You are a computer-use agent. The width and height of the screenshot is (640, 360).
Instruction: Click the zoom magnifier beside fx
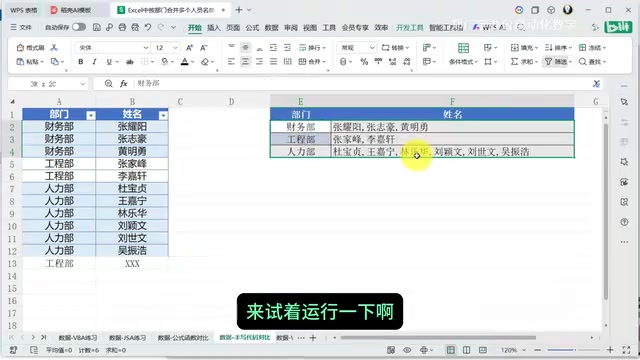coord(108,84)
